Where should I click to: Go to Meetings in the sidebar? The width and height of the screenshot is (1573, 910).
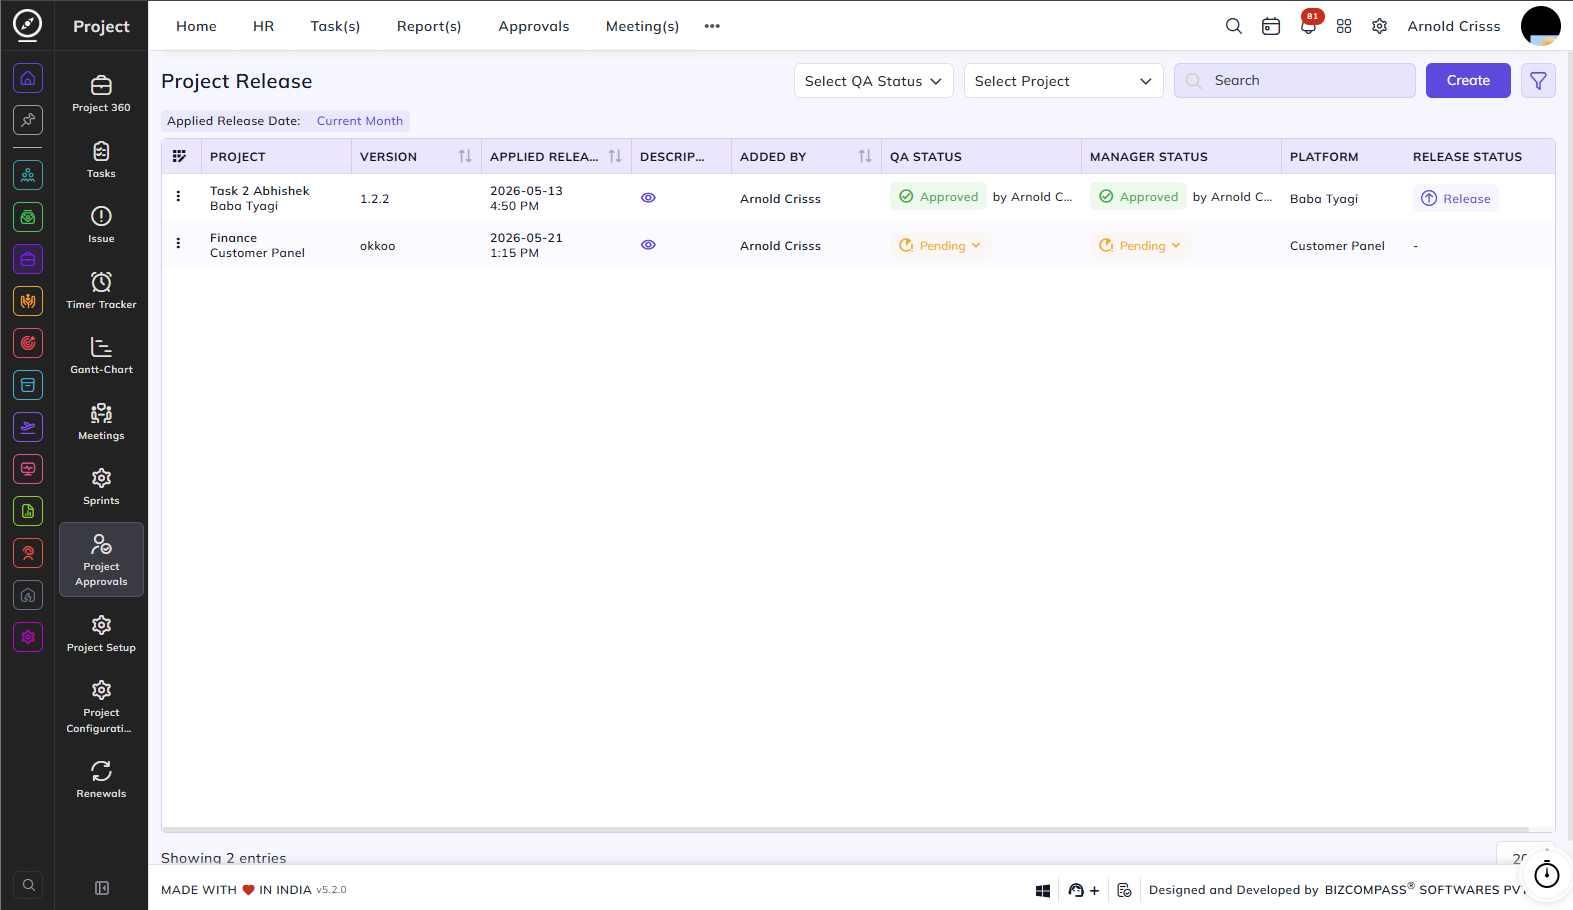coord(101,422)
